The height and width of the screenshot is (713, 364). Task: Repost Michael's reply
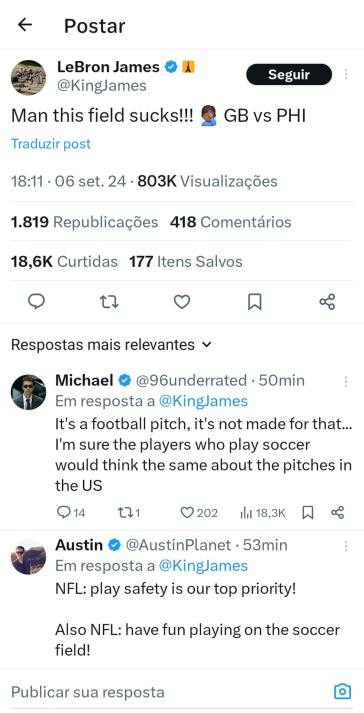pyautogui.click(x=129, y=513)
